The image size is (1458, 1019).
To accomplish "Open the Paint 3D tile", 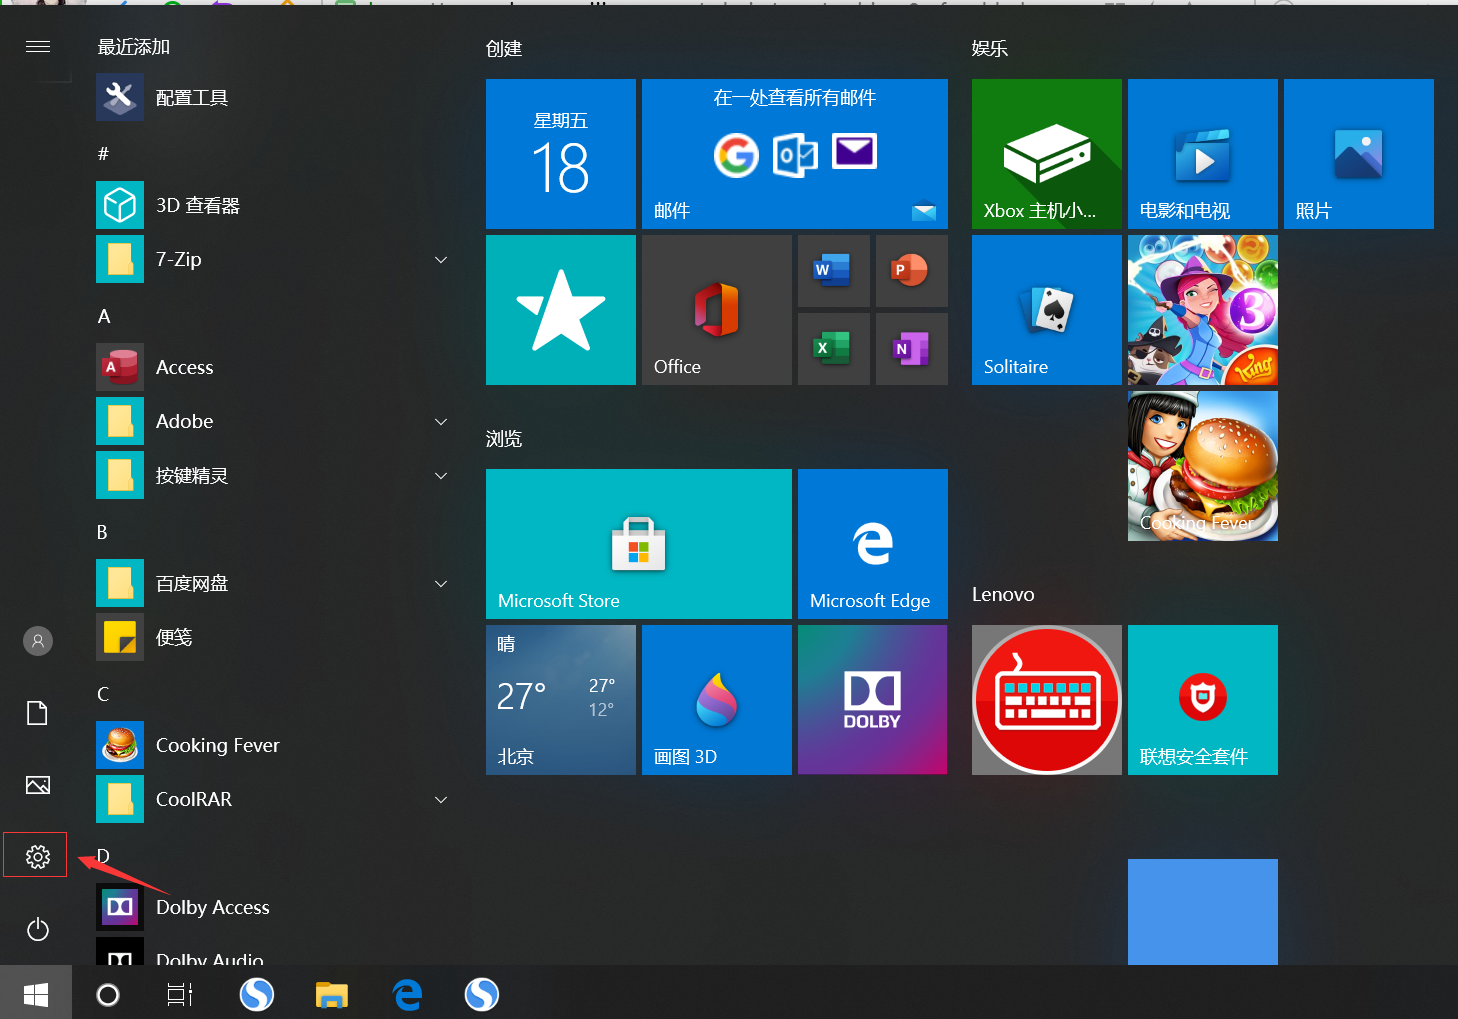I will click(x=717, y=700).
